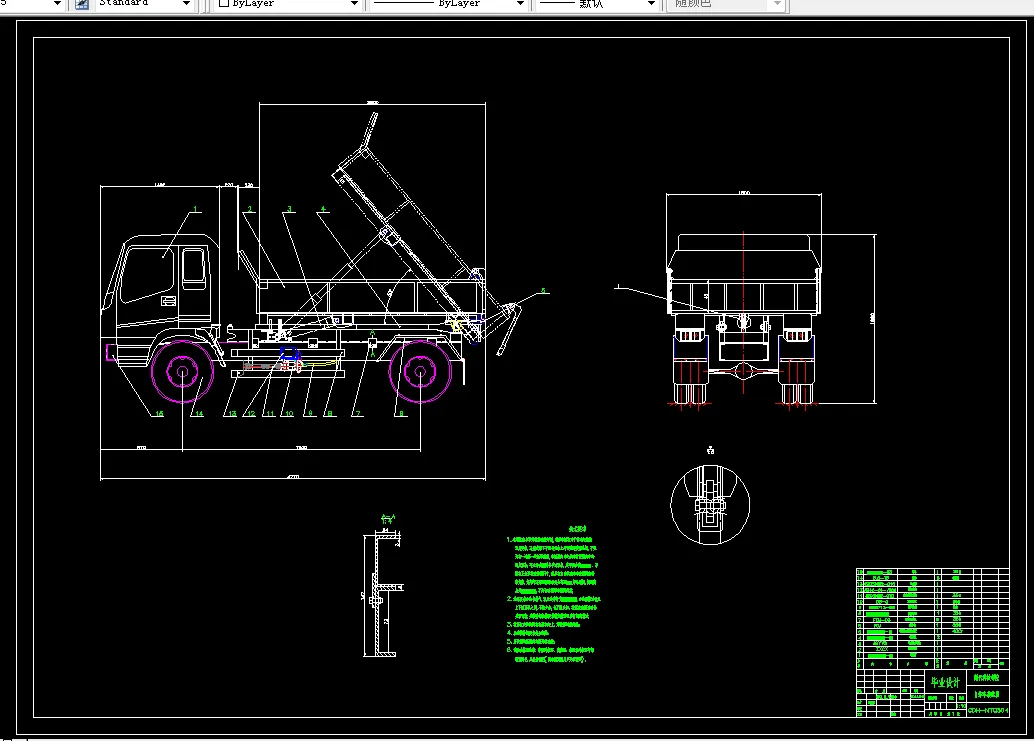Click the green technical requirements text block

554,594
